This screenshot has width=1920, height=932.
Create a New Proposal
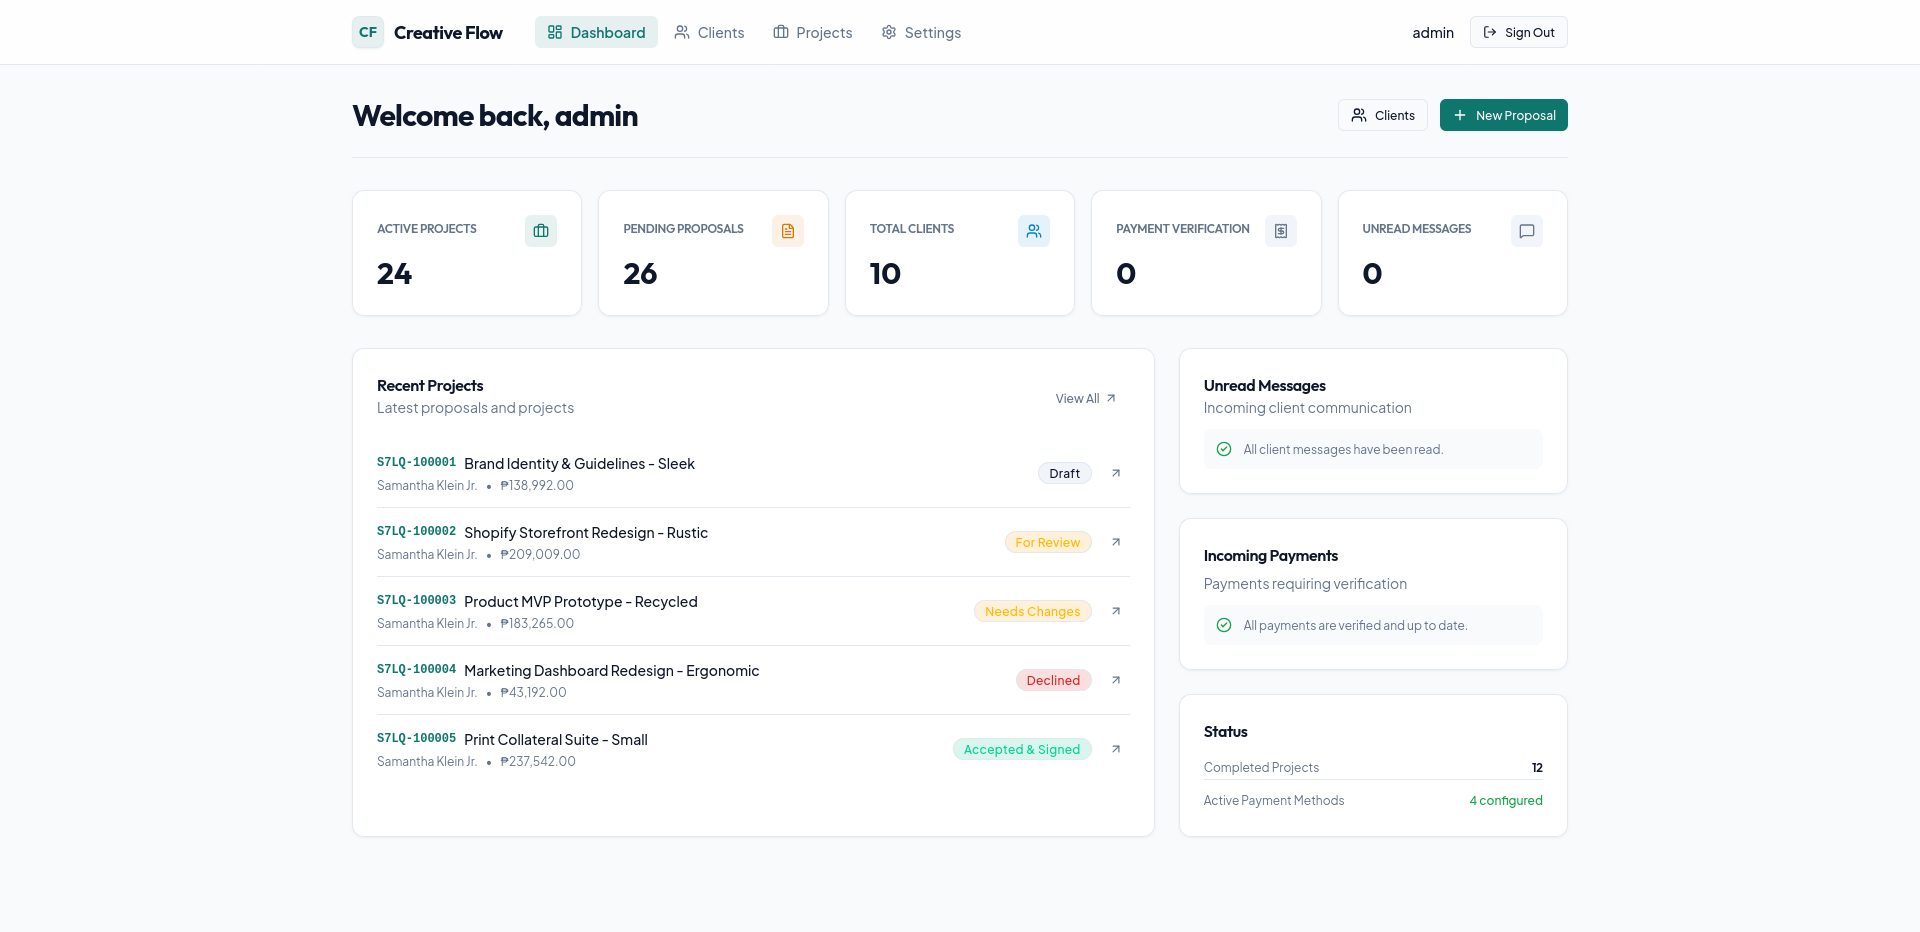click(x=1503, y=115)
